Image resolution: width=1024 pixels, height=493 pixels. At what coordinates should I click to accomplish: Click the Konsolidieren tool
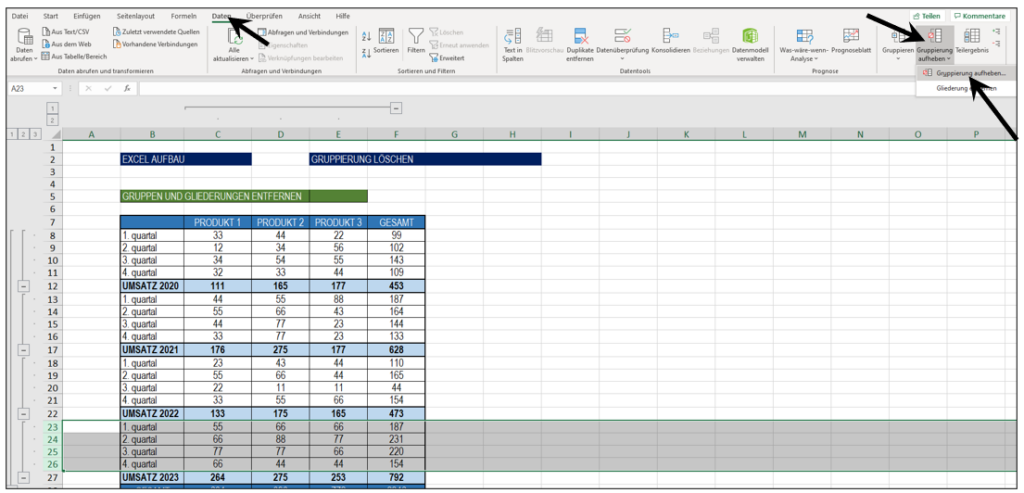(671, 40)
